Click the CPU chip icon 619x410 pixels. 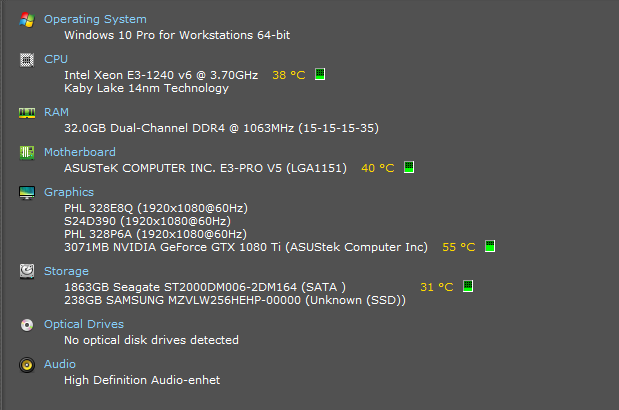[27, 60]
